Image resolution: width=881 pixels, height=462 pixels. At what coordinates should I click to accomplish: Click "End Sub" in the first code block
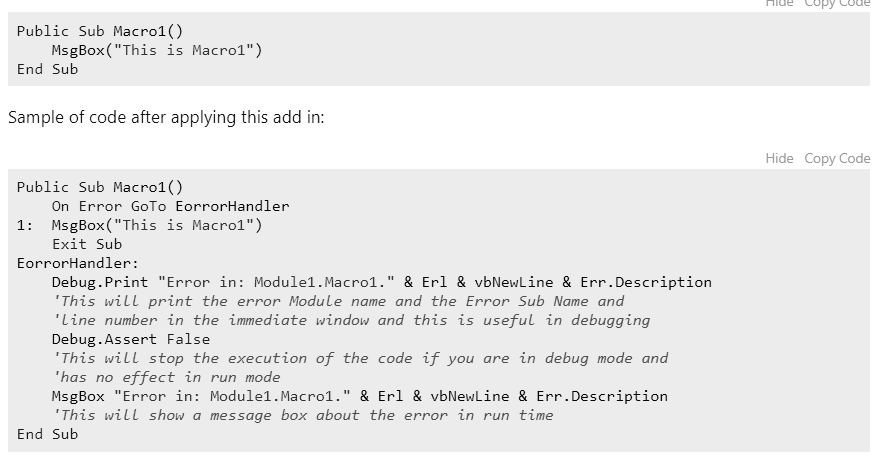47,70
